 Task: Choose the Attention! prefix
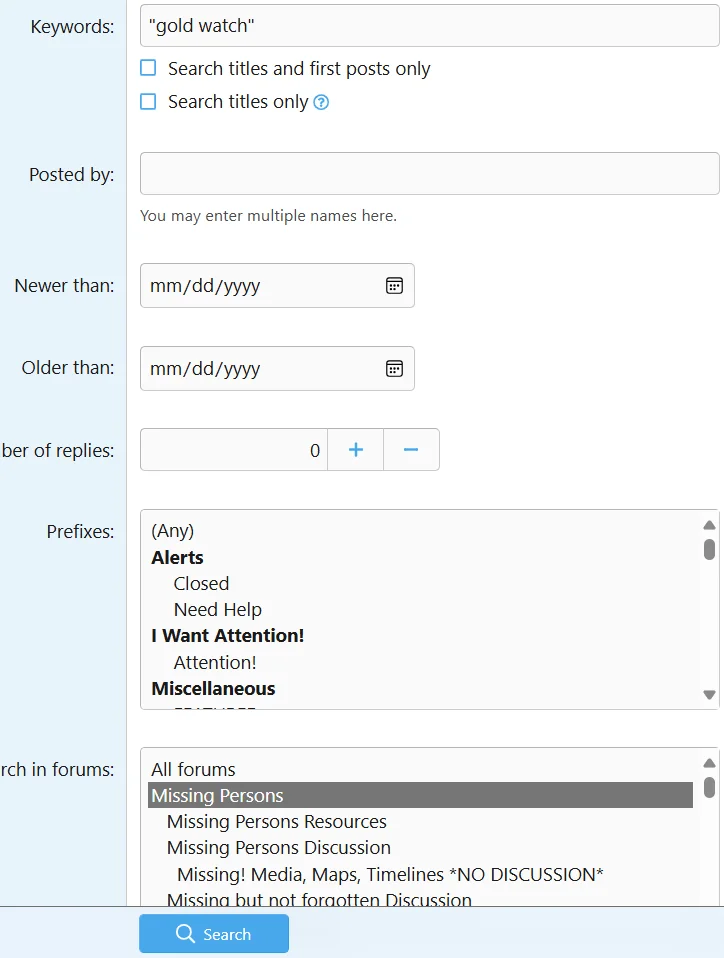tap(214, 662)
